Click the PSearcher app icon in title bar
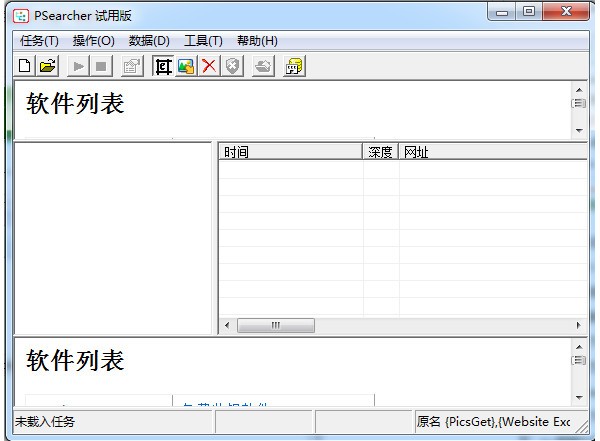600x441 pixels. (x=21, y=16)
